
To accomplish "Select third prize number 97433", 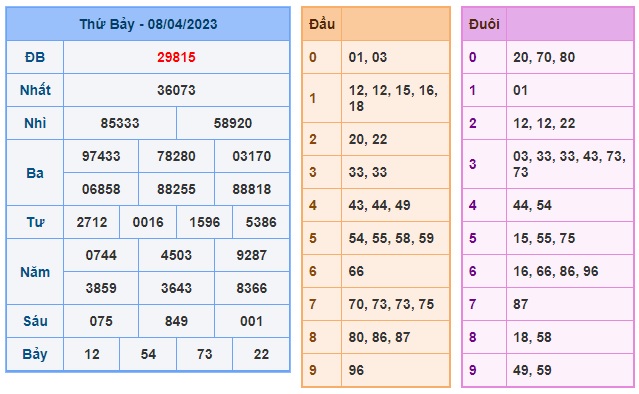I will coord(101,156).
